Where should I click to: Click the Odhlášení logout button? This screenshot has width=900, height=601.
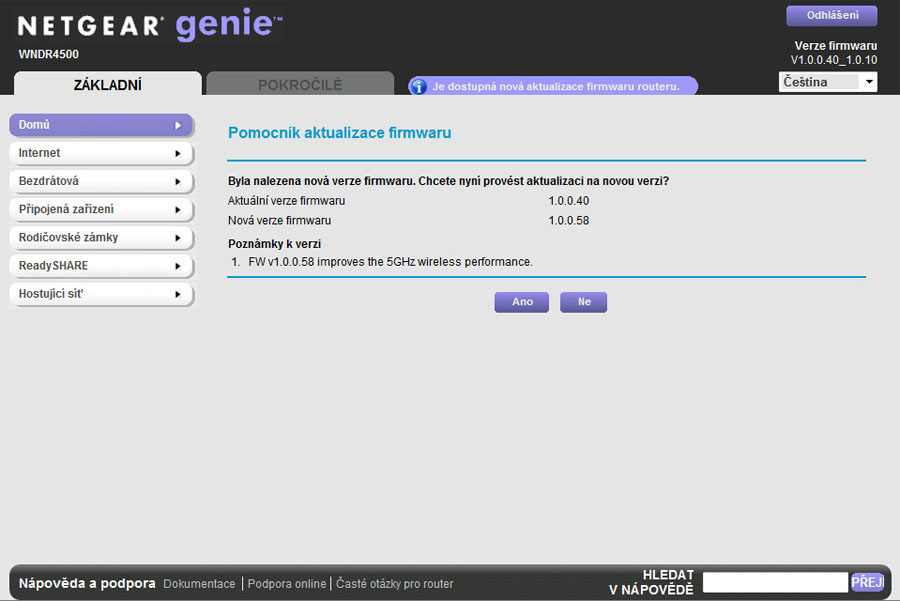click(832, 15)
